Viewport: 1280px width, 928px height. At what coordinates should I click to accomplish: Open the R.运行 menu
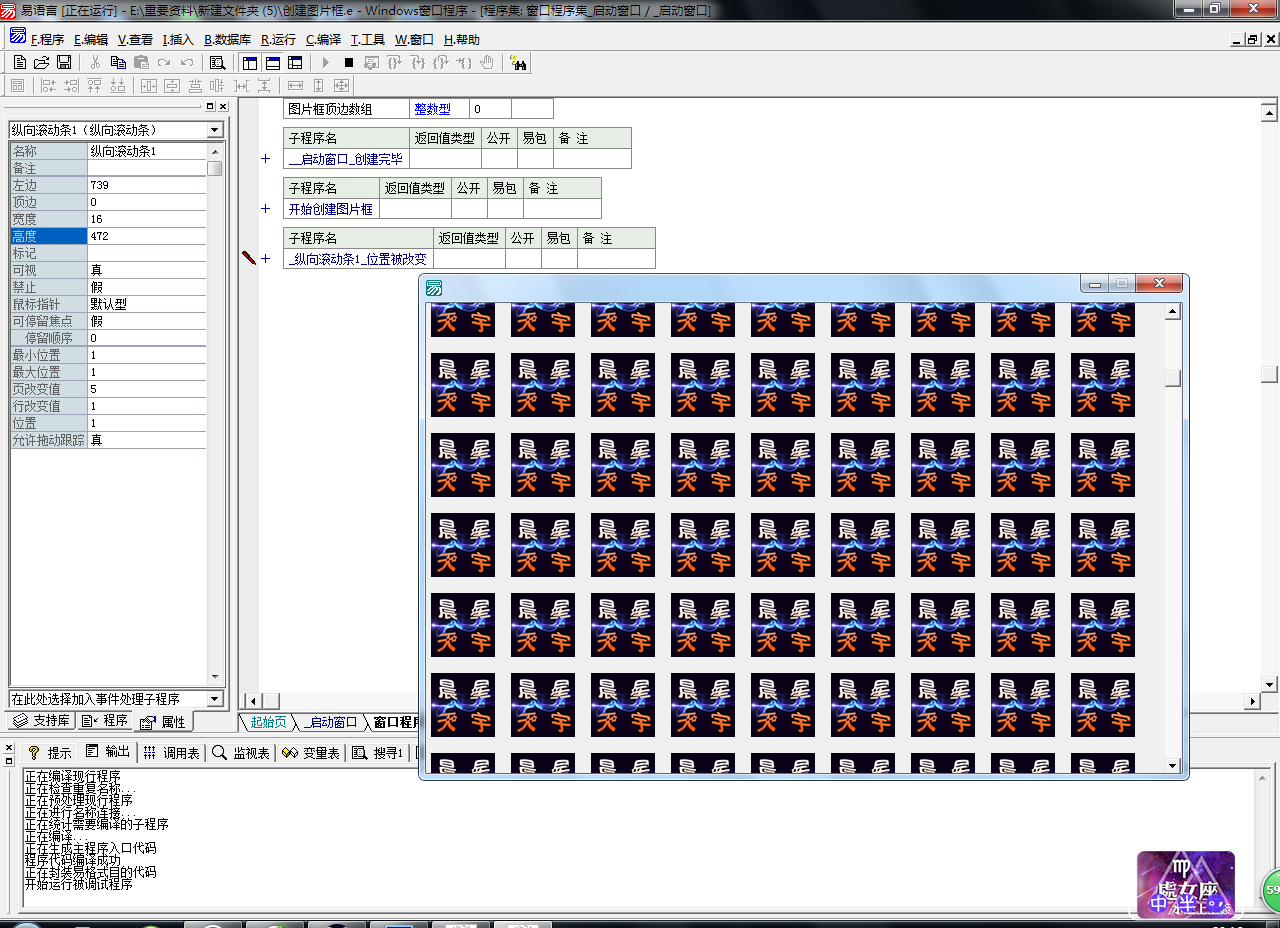coord(278,40)
